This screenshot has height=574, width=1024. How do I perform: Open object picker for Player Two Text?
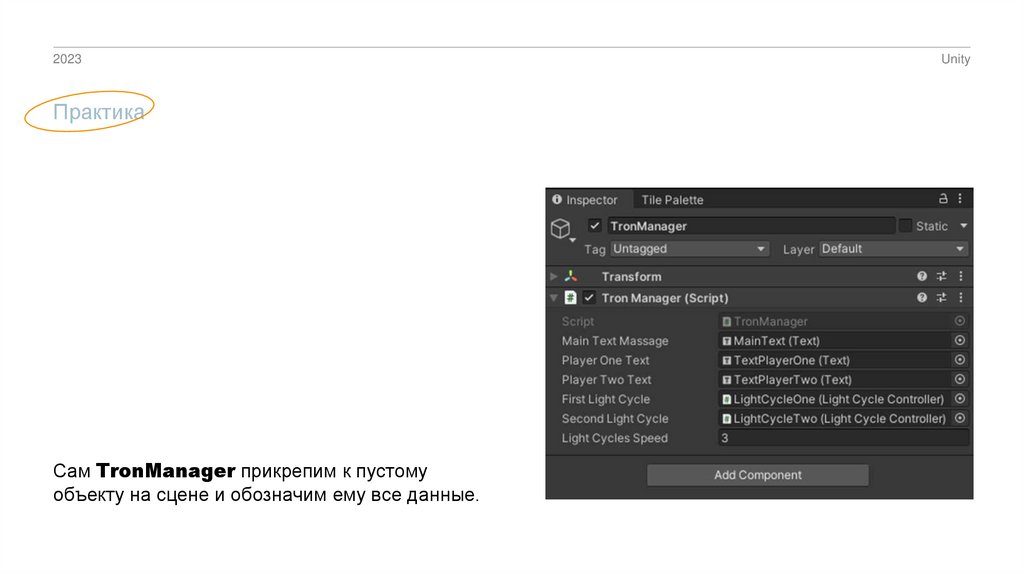point(959,379)
